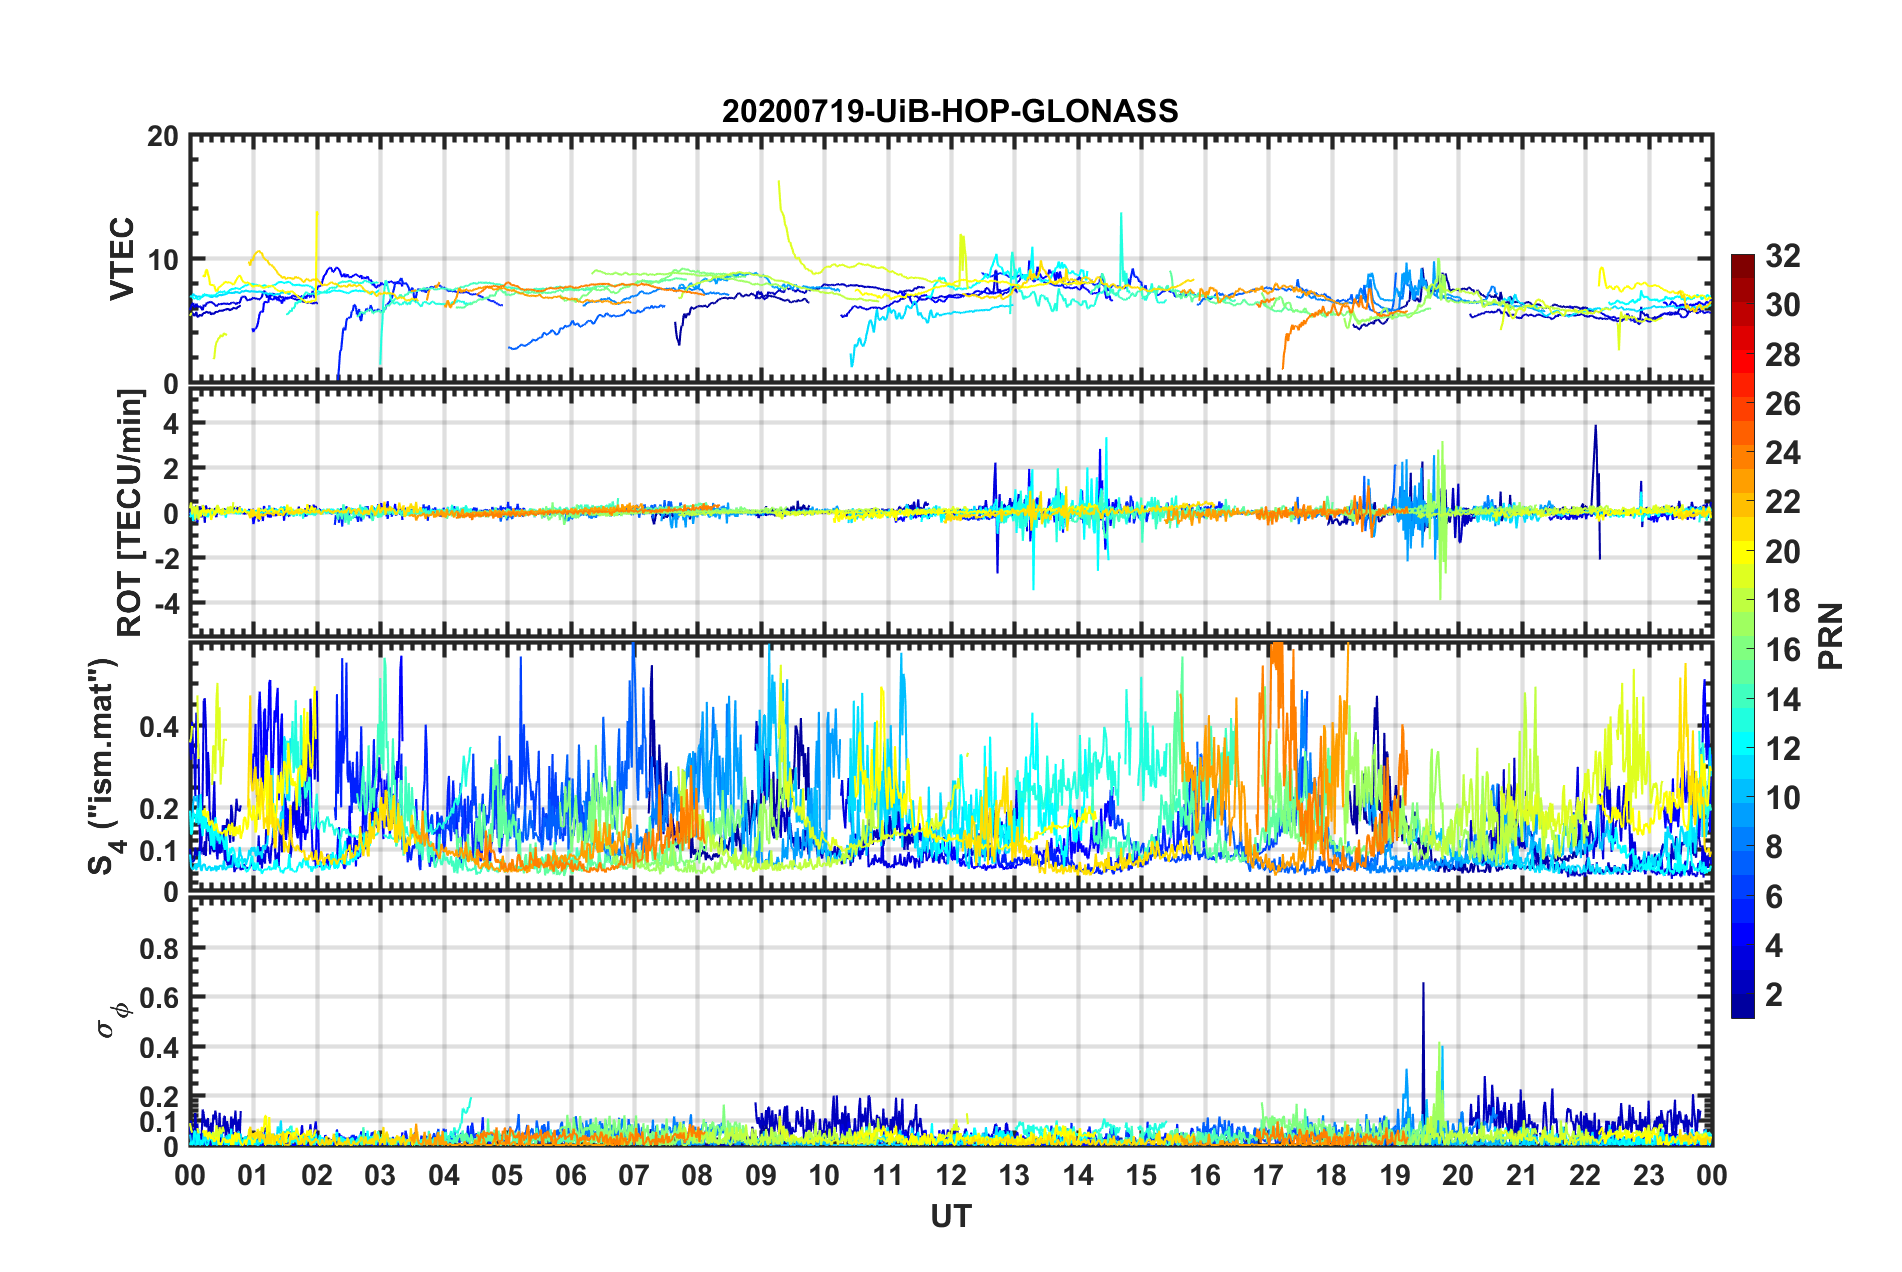Click sigma phi tick label 0.8
Viewport: 1902px width, 1272px height.
(x=158, y=947)
